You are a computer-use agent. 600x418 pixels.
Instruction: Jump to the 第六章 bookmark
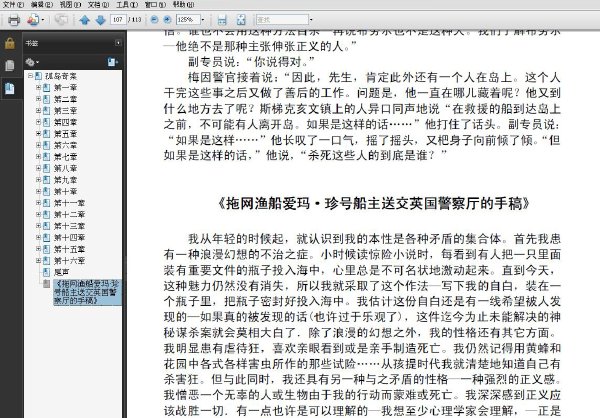tap(65, 145)
